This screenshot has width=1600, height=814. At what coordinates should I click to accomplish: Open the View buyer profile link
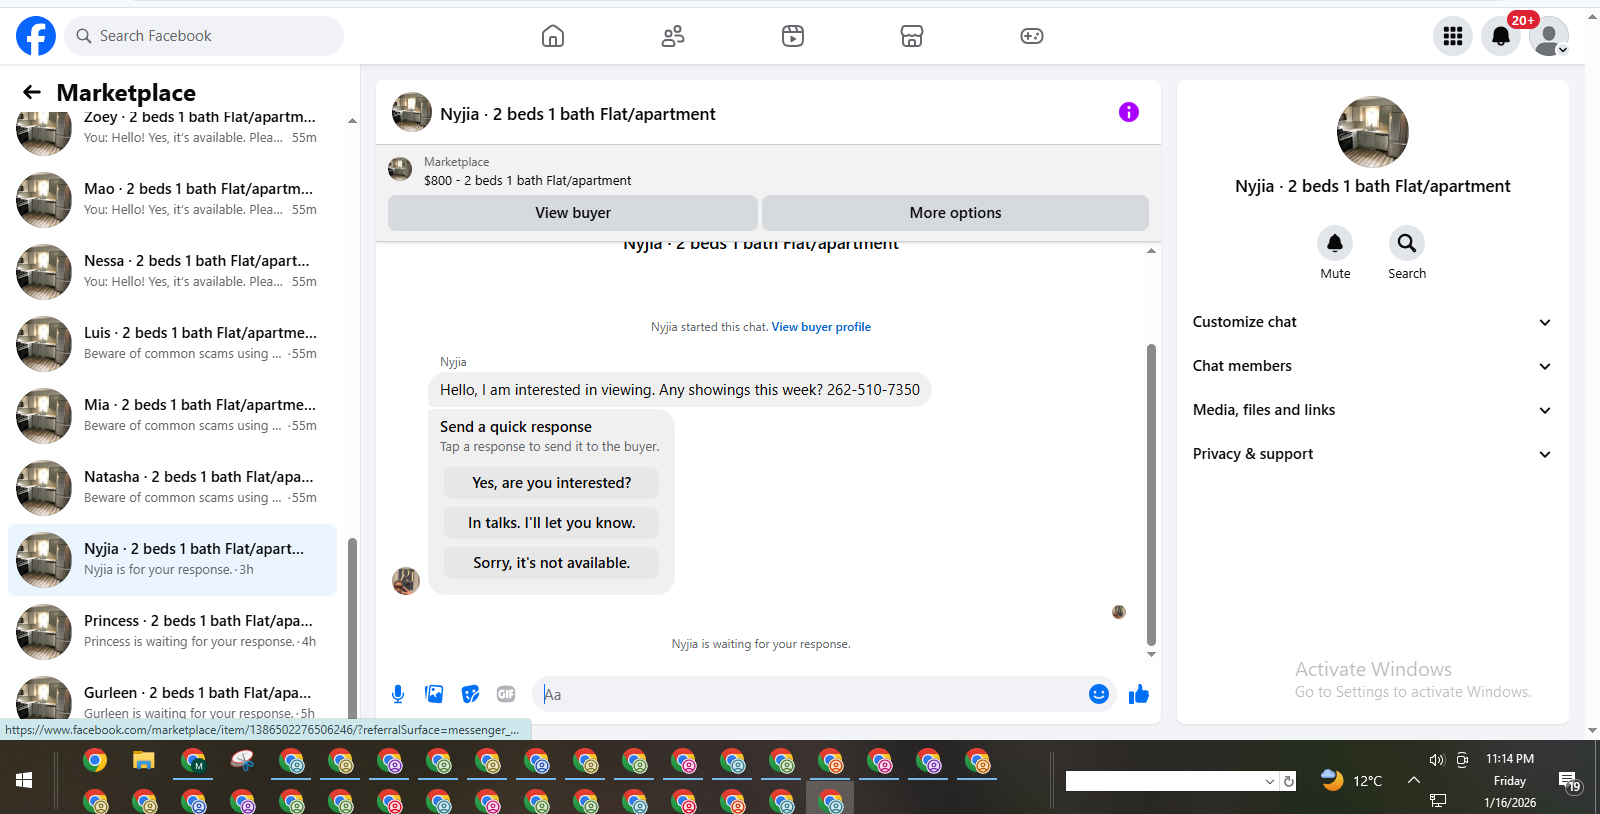[x=821, y=327]
